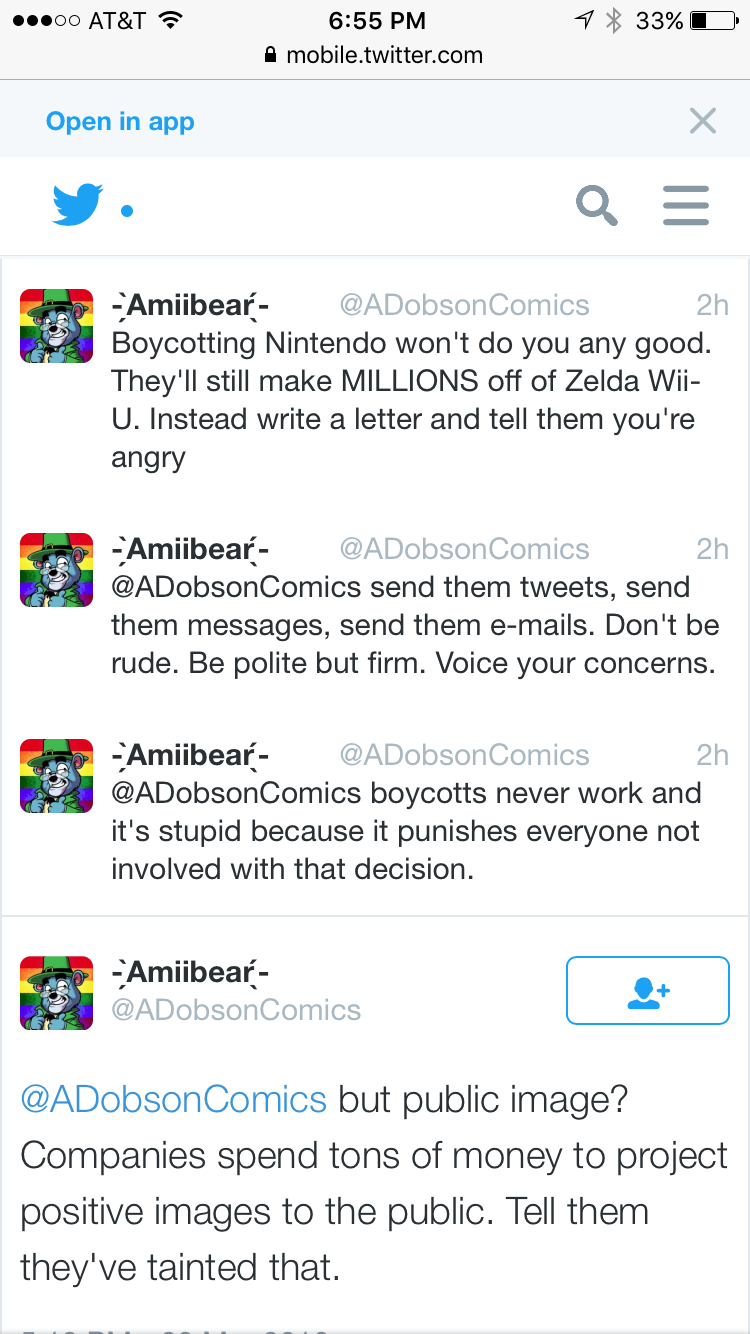Open the 2h timestamp on first tweet

712,305
